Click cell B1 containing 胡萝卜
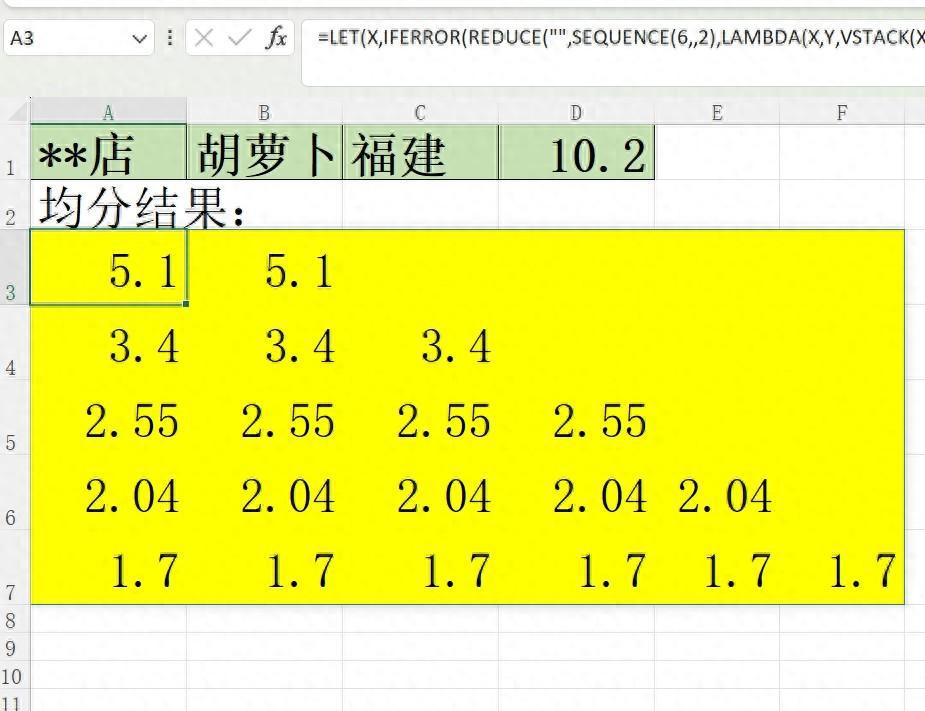 264,152
